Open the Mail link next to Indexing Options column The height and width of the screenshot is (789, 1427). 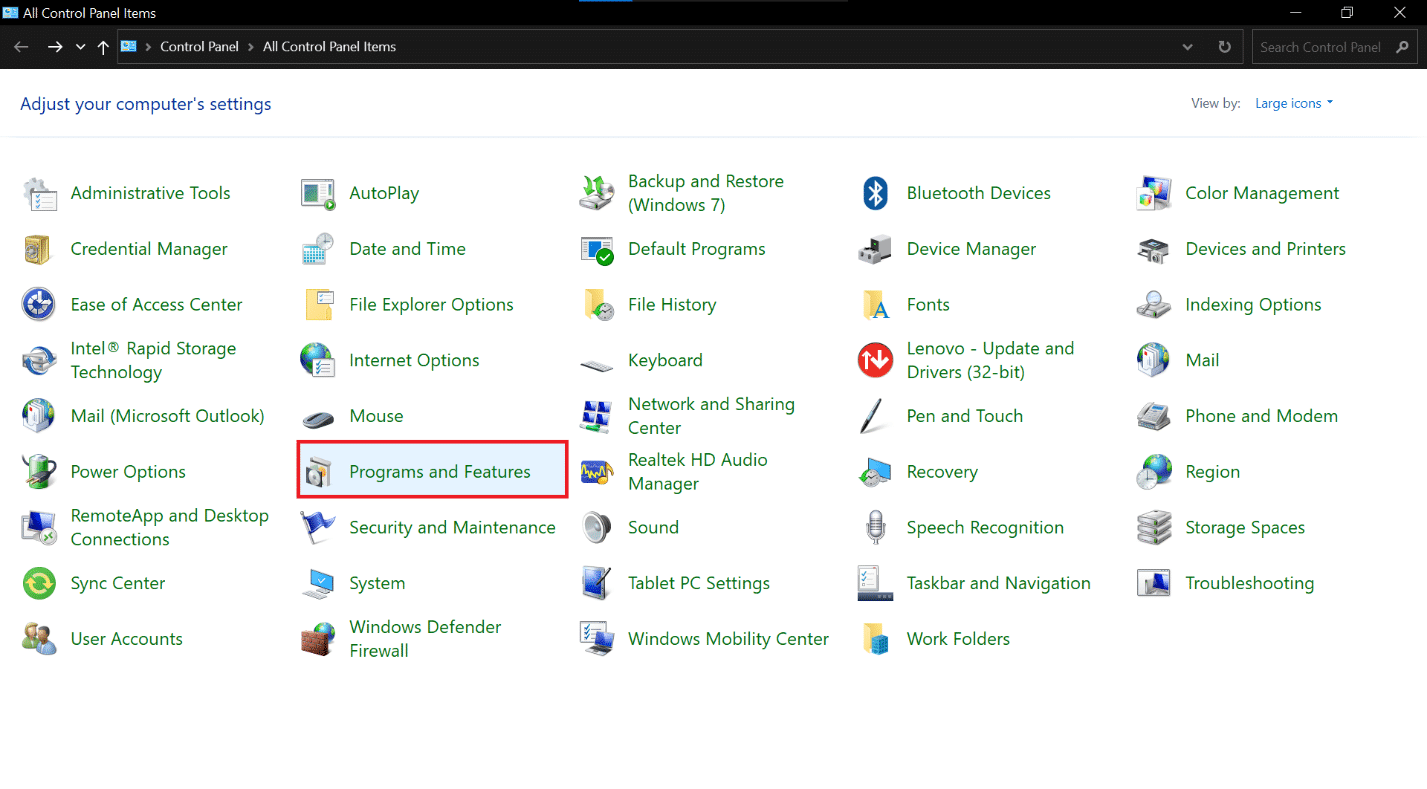point(1202,361)
